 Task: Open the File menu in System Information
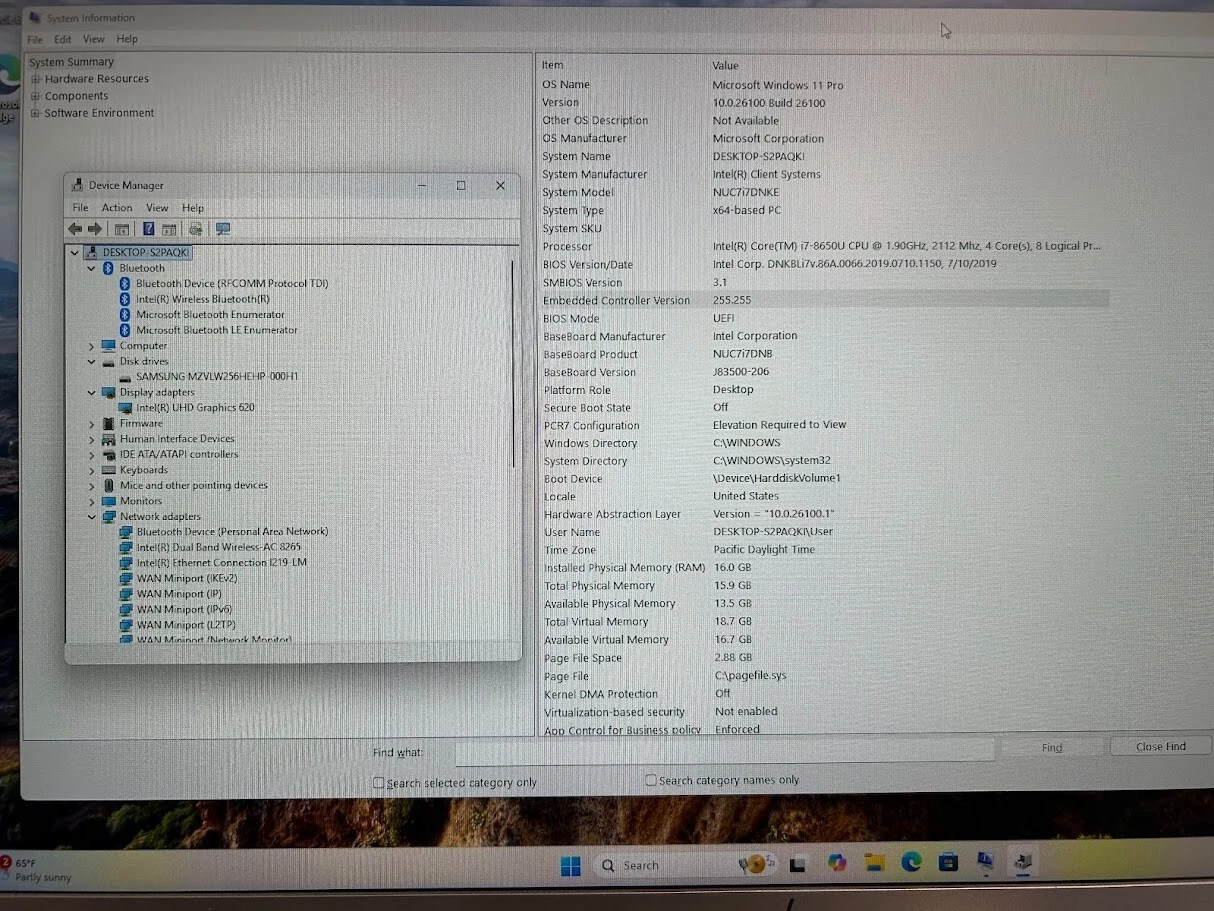click(35, 39)
